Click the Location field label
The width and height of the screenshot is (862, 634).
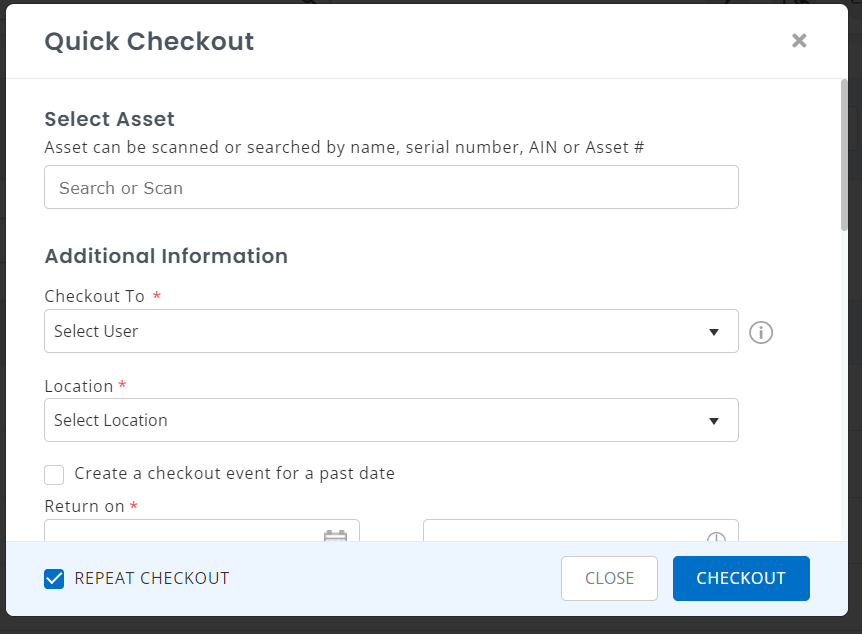79,386
